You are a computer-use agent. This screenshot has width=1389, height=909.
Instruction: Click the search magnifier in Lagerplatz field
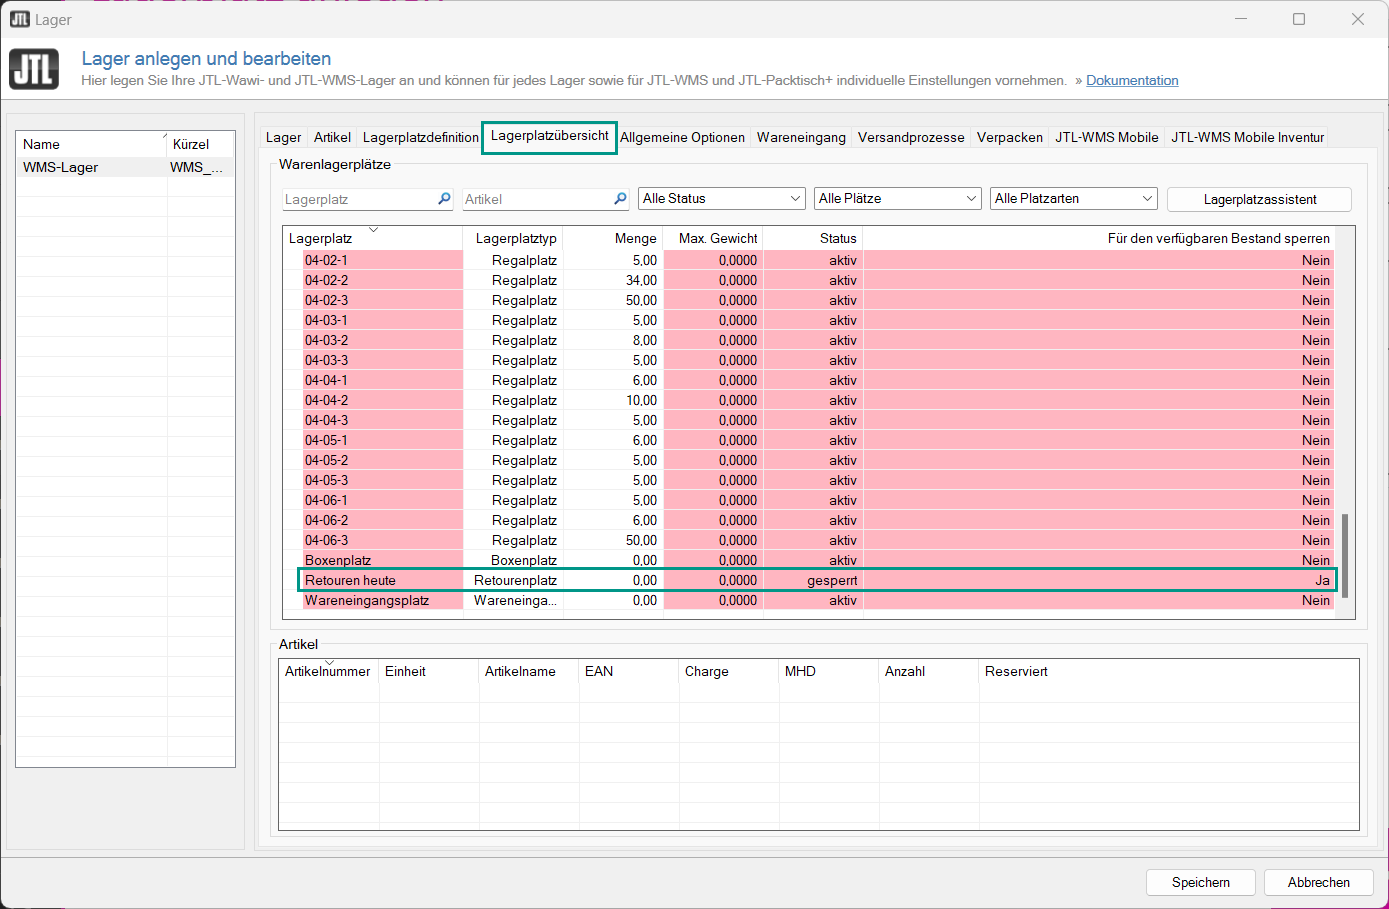[x=444, y=199]
